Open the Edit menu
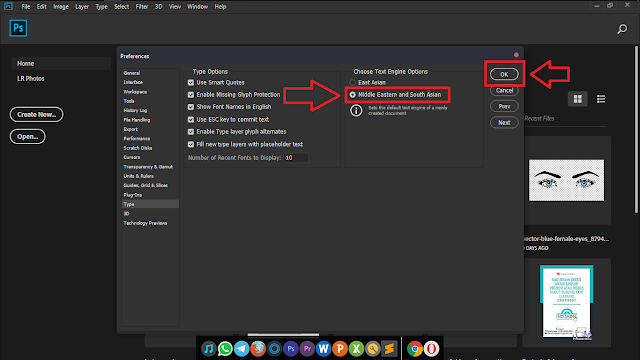Image resolution: width=640 pixels, height=360 pixels. click(x=42, y=7)
